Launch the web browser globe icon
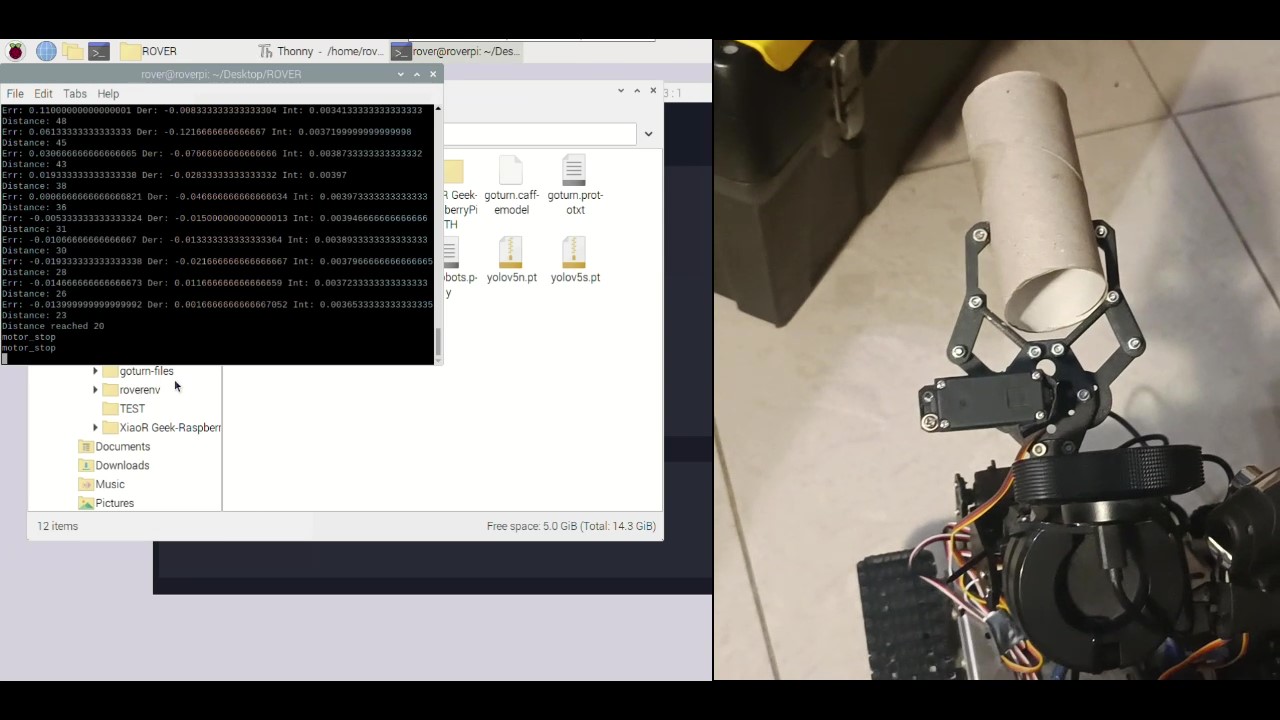The image size is (1280, 720). tap(46, 51)
